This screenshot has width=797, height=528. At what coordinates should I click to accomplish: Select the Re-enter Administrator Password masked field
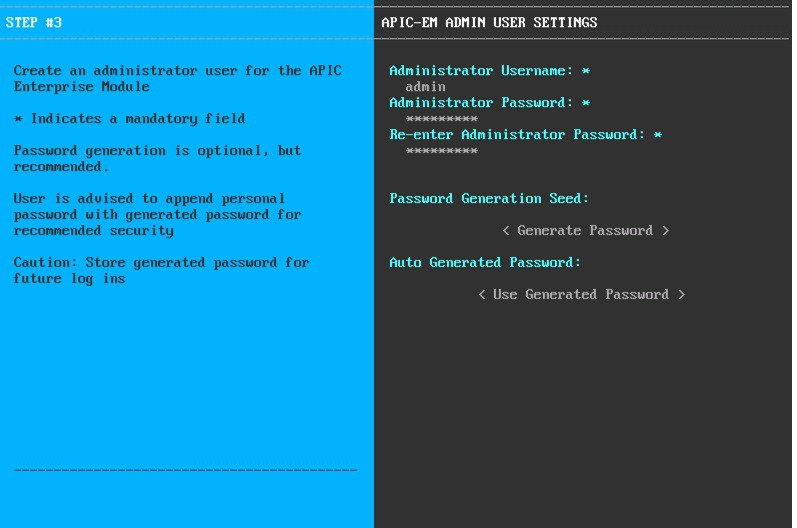(x=442, y=151)
